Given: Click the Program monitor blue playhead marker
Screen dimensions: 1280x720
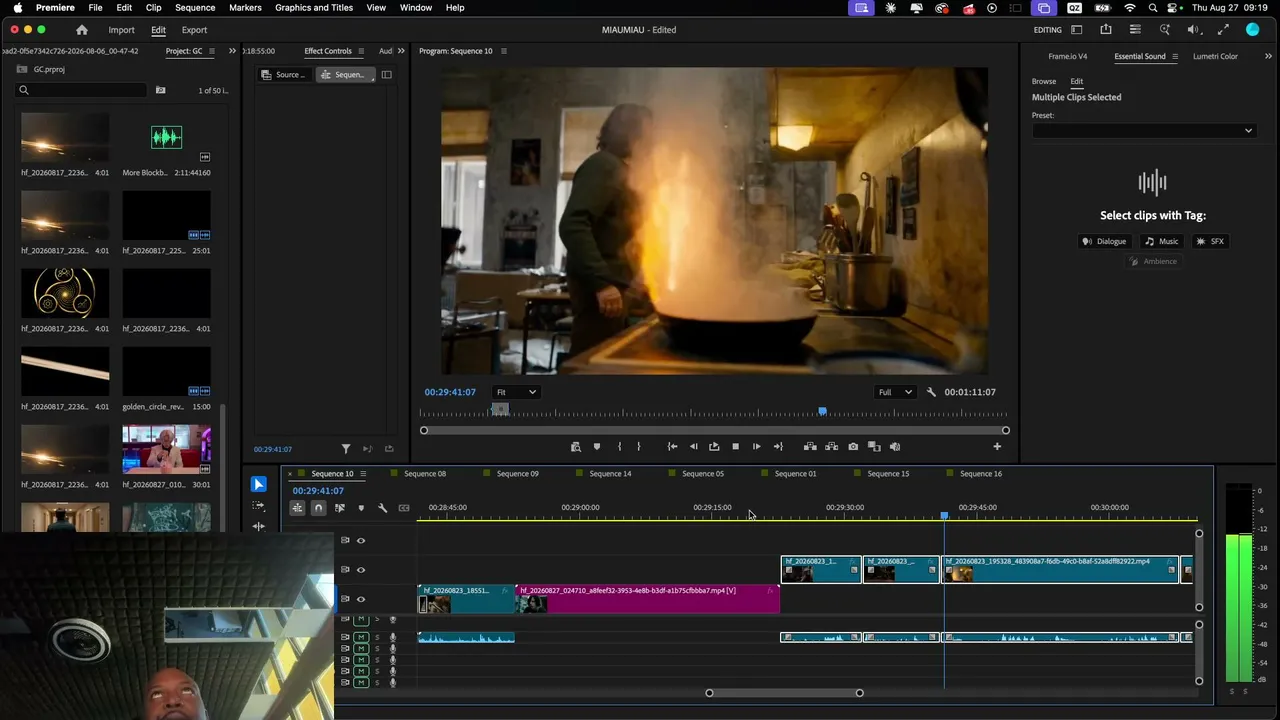Looking at the screenshot, I should (822, 411).
